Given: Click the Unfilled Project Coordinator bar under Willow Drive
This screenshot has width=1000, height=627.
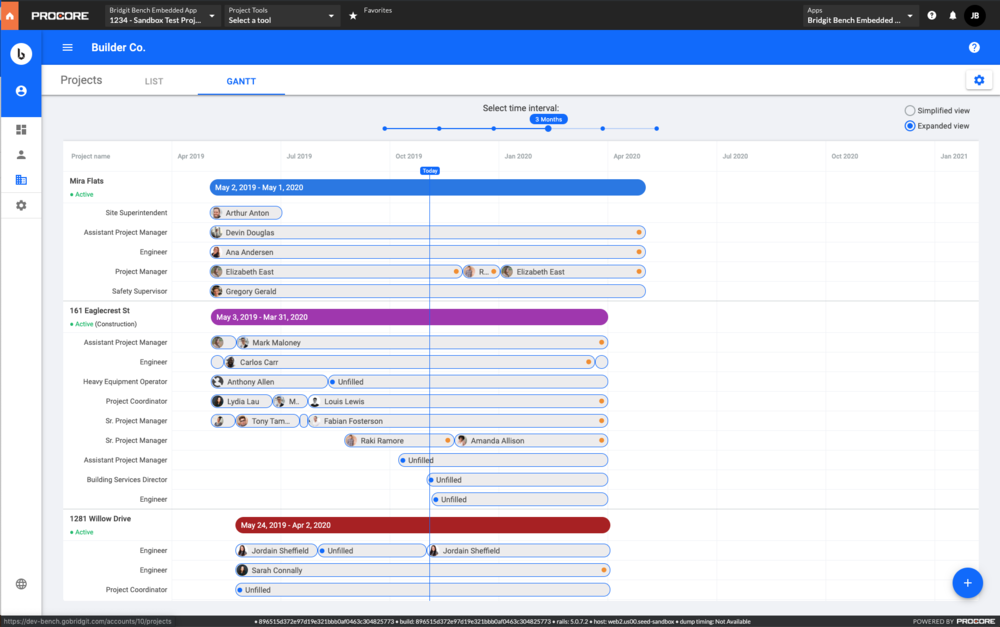Looking at the screenshot, I should [423, 589].
